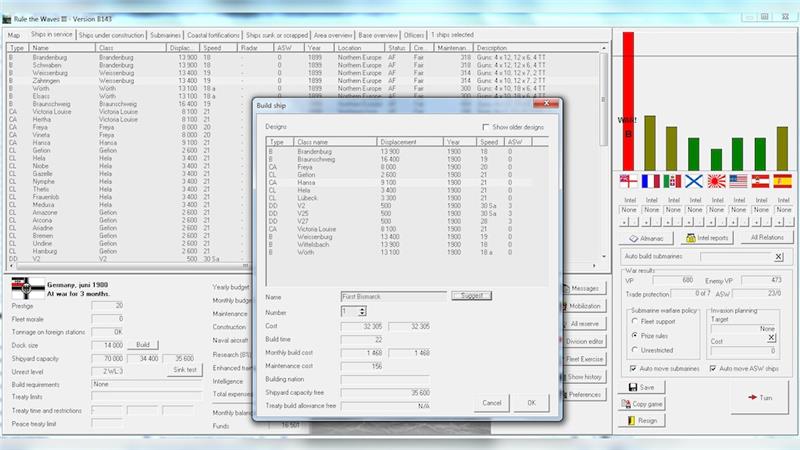
Task: Sort designs by Class name column
Action: coord(335,142)
